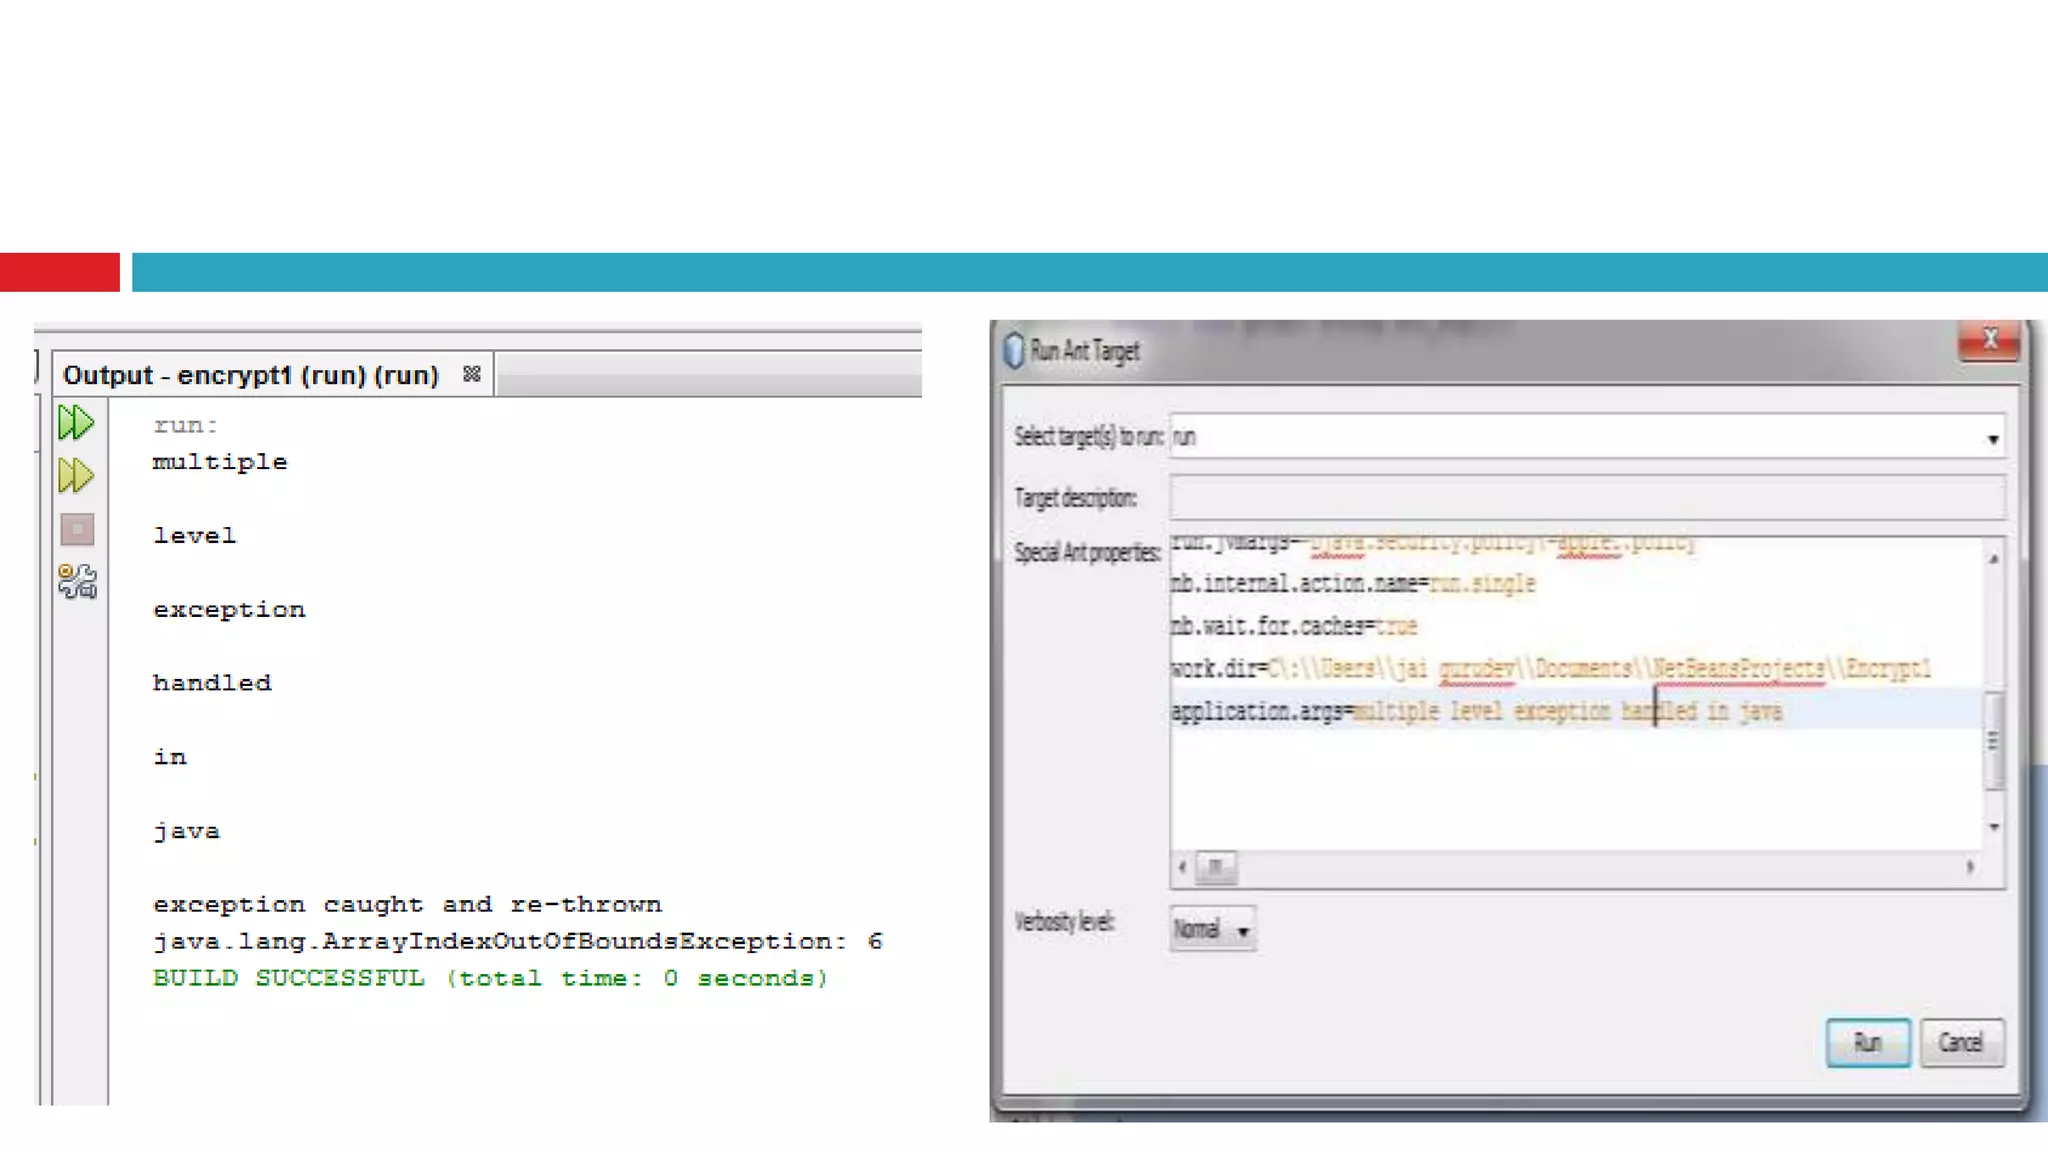Open the Verbosity level Normal dropdown

pos(1213,929)
